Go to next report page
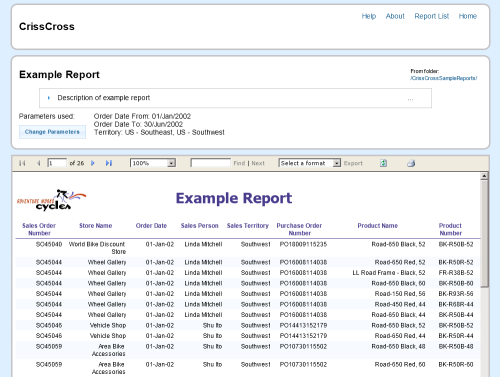This screenshot has width=500, height=377. (x=93, y=163)
